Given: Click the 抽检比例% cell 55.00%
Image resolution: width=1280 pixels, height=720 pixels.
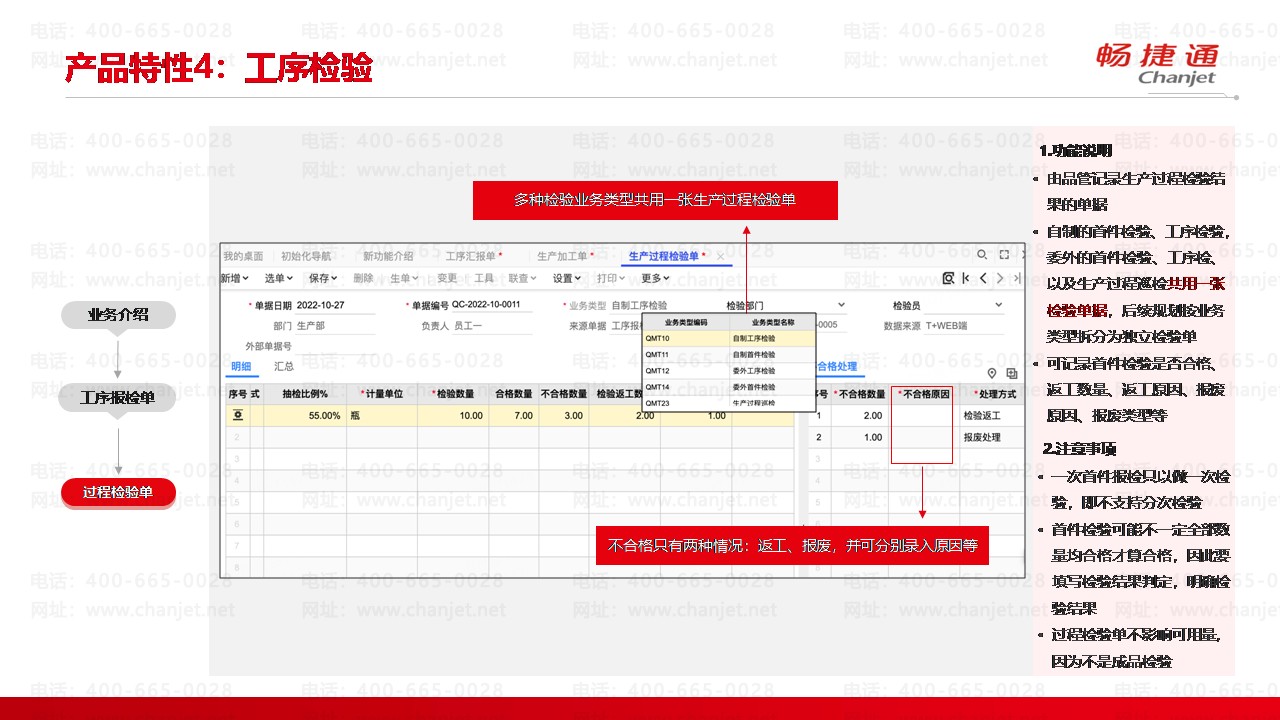Looking at the screenshot, I should (x=305, y=415).
